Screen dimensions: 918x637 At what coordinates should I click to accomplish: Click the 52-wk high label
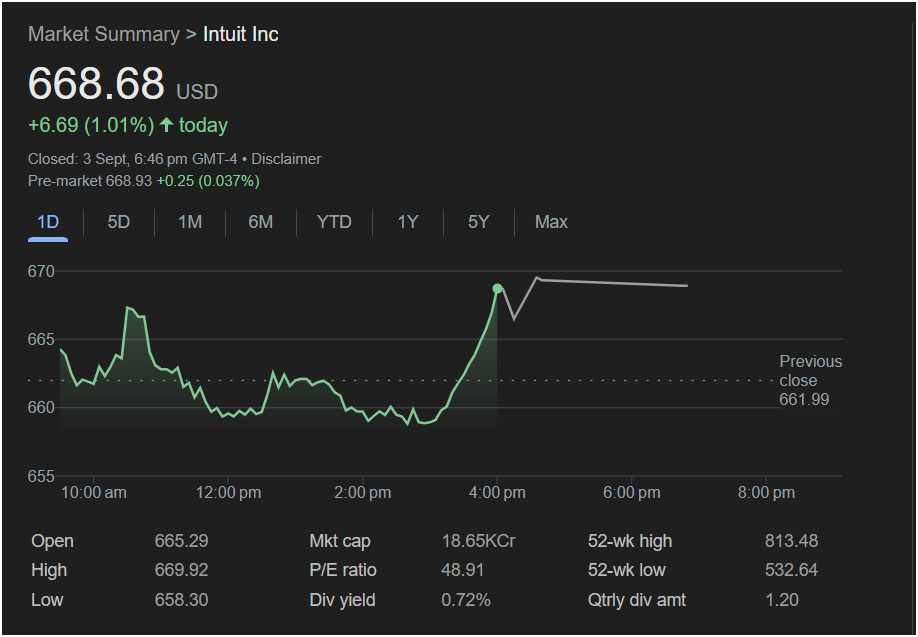coord(630,541)
